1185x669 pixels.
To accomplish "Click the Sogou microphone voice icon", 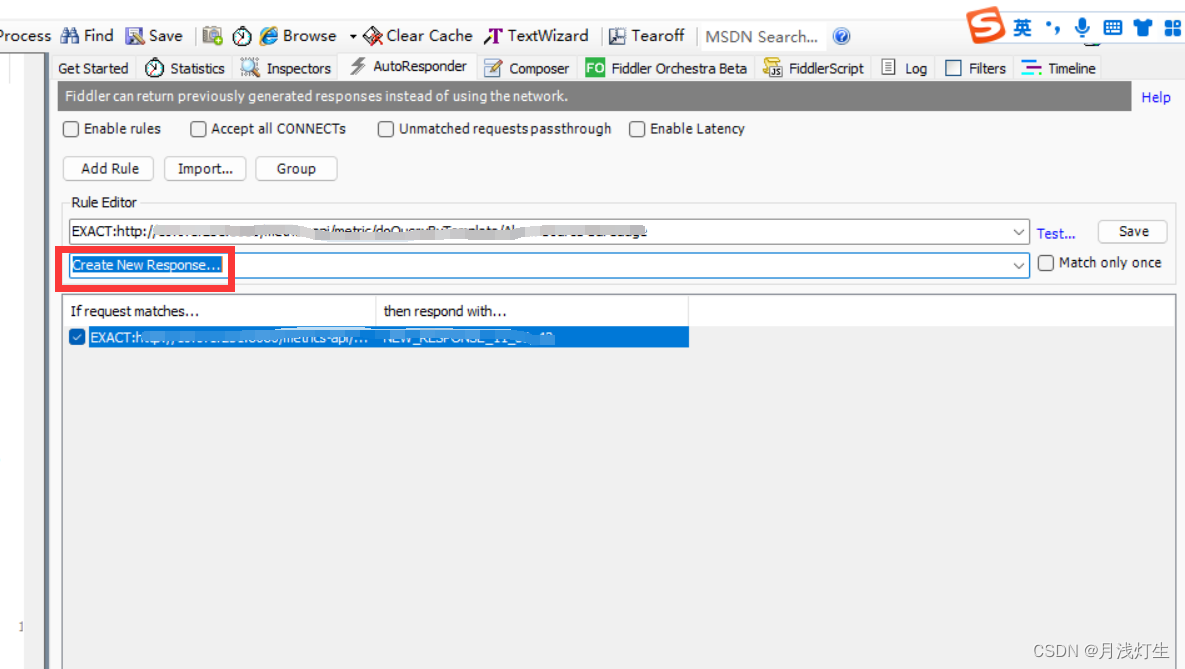I will (x=1082, y=28).
